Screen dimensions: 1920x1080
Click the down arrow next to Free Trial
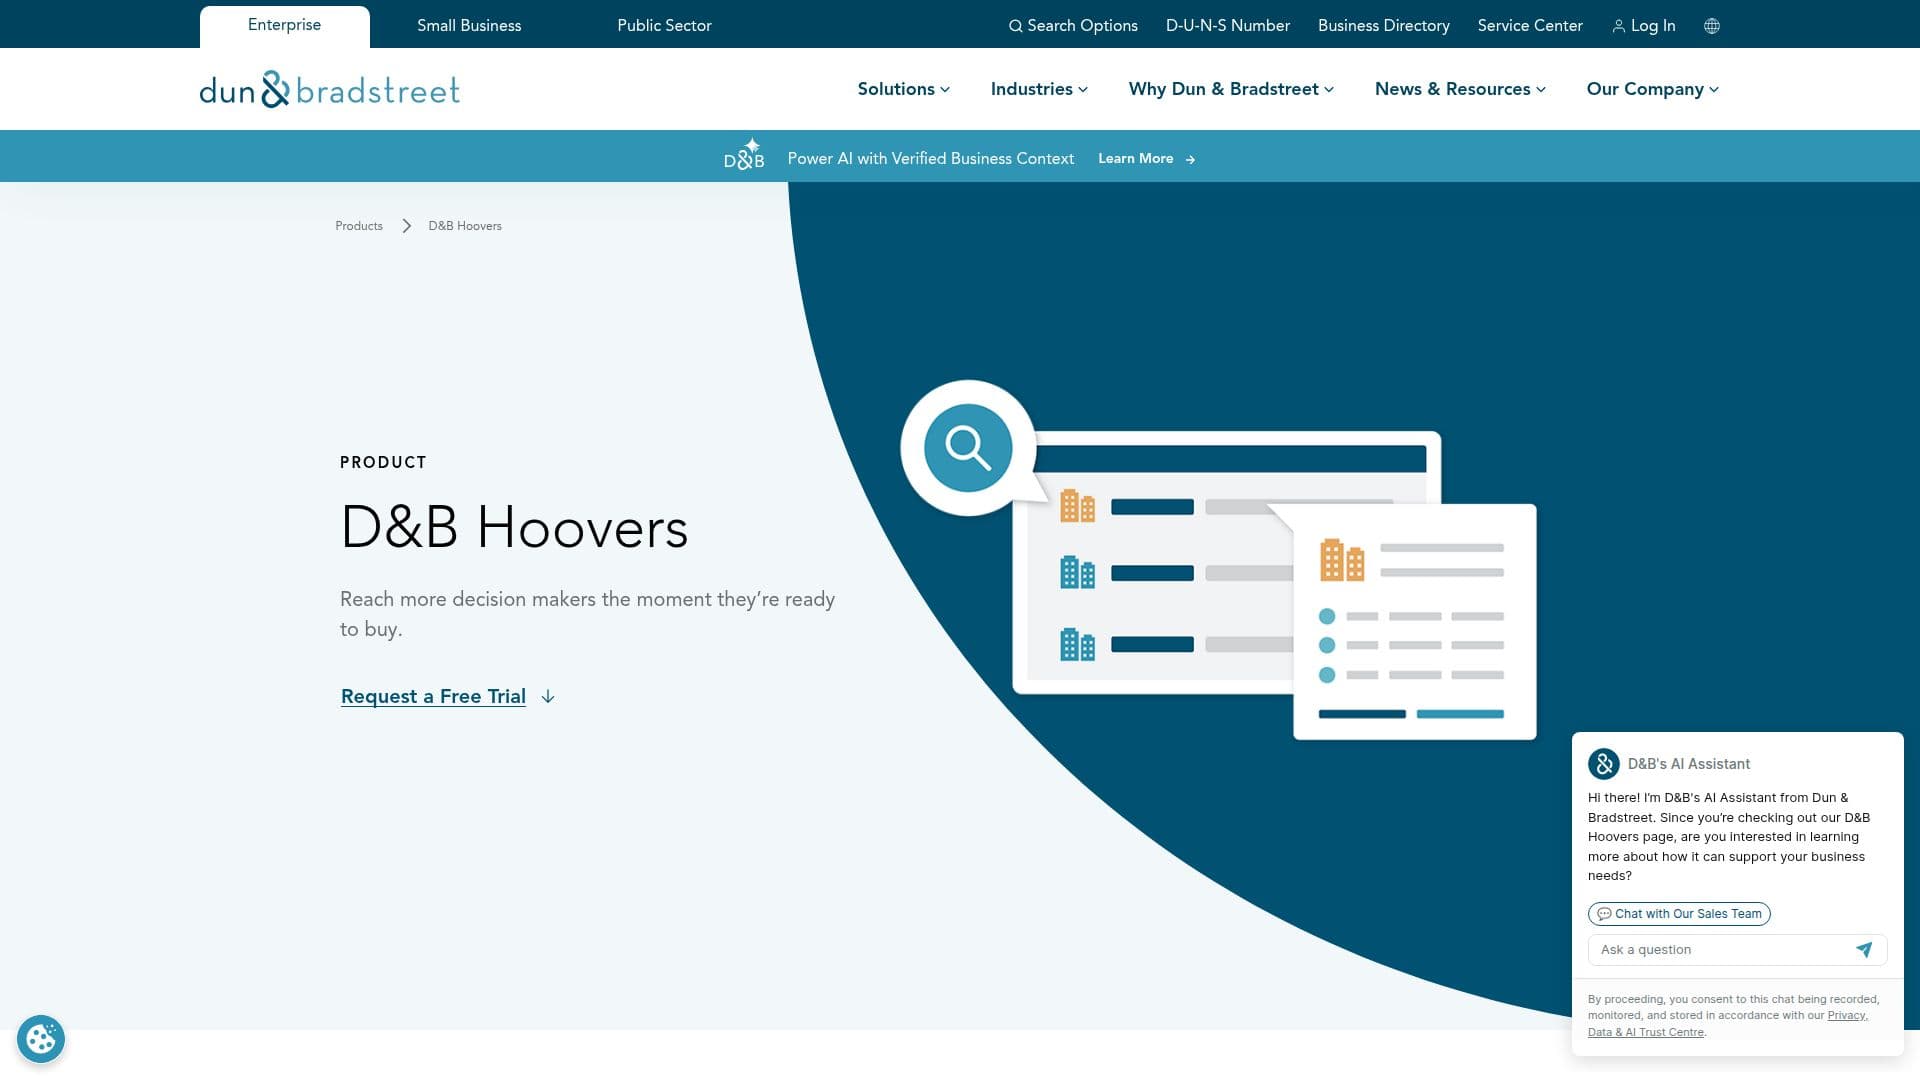(548, 697)
